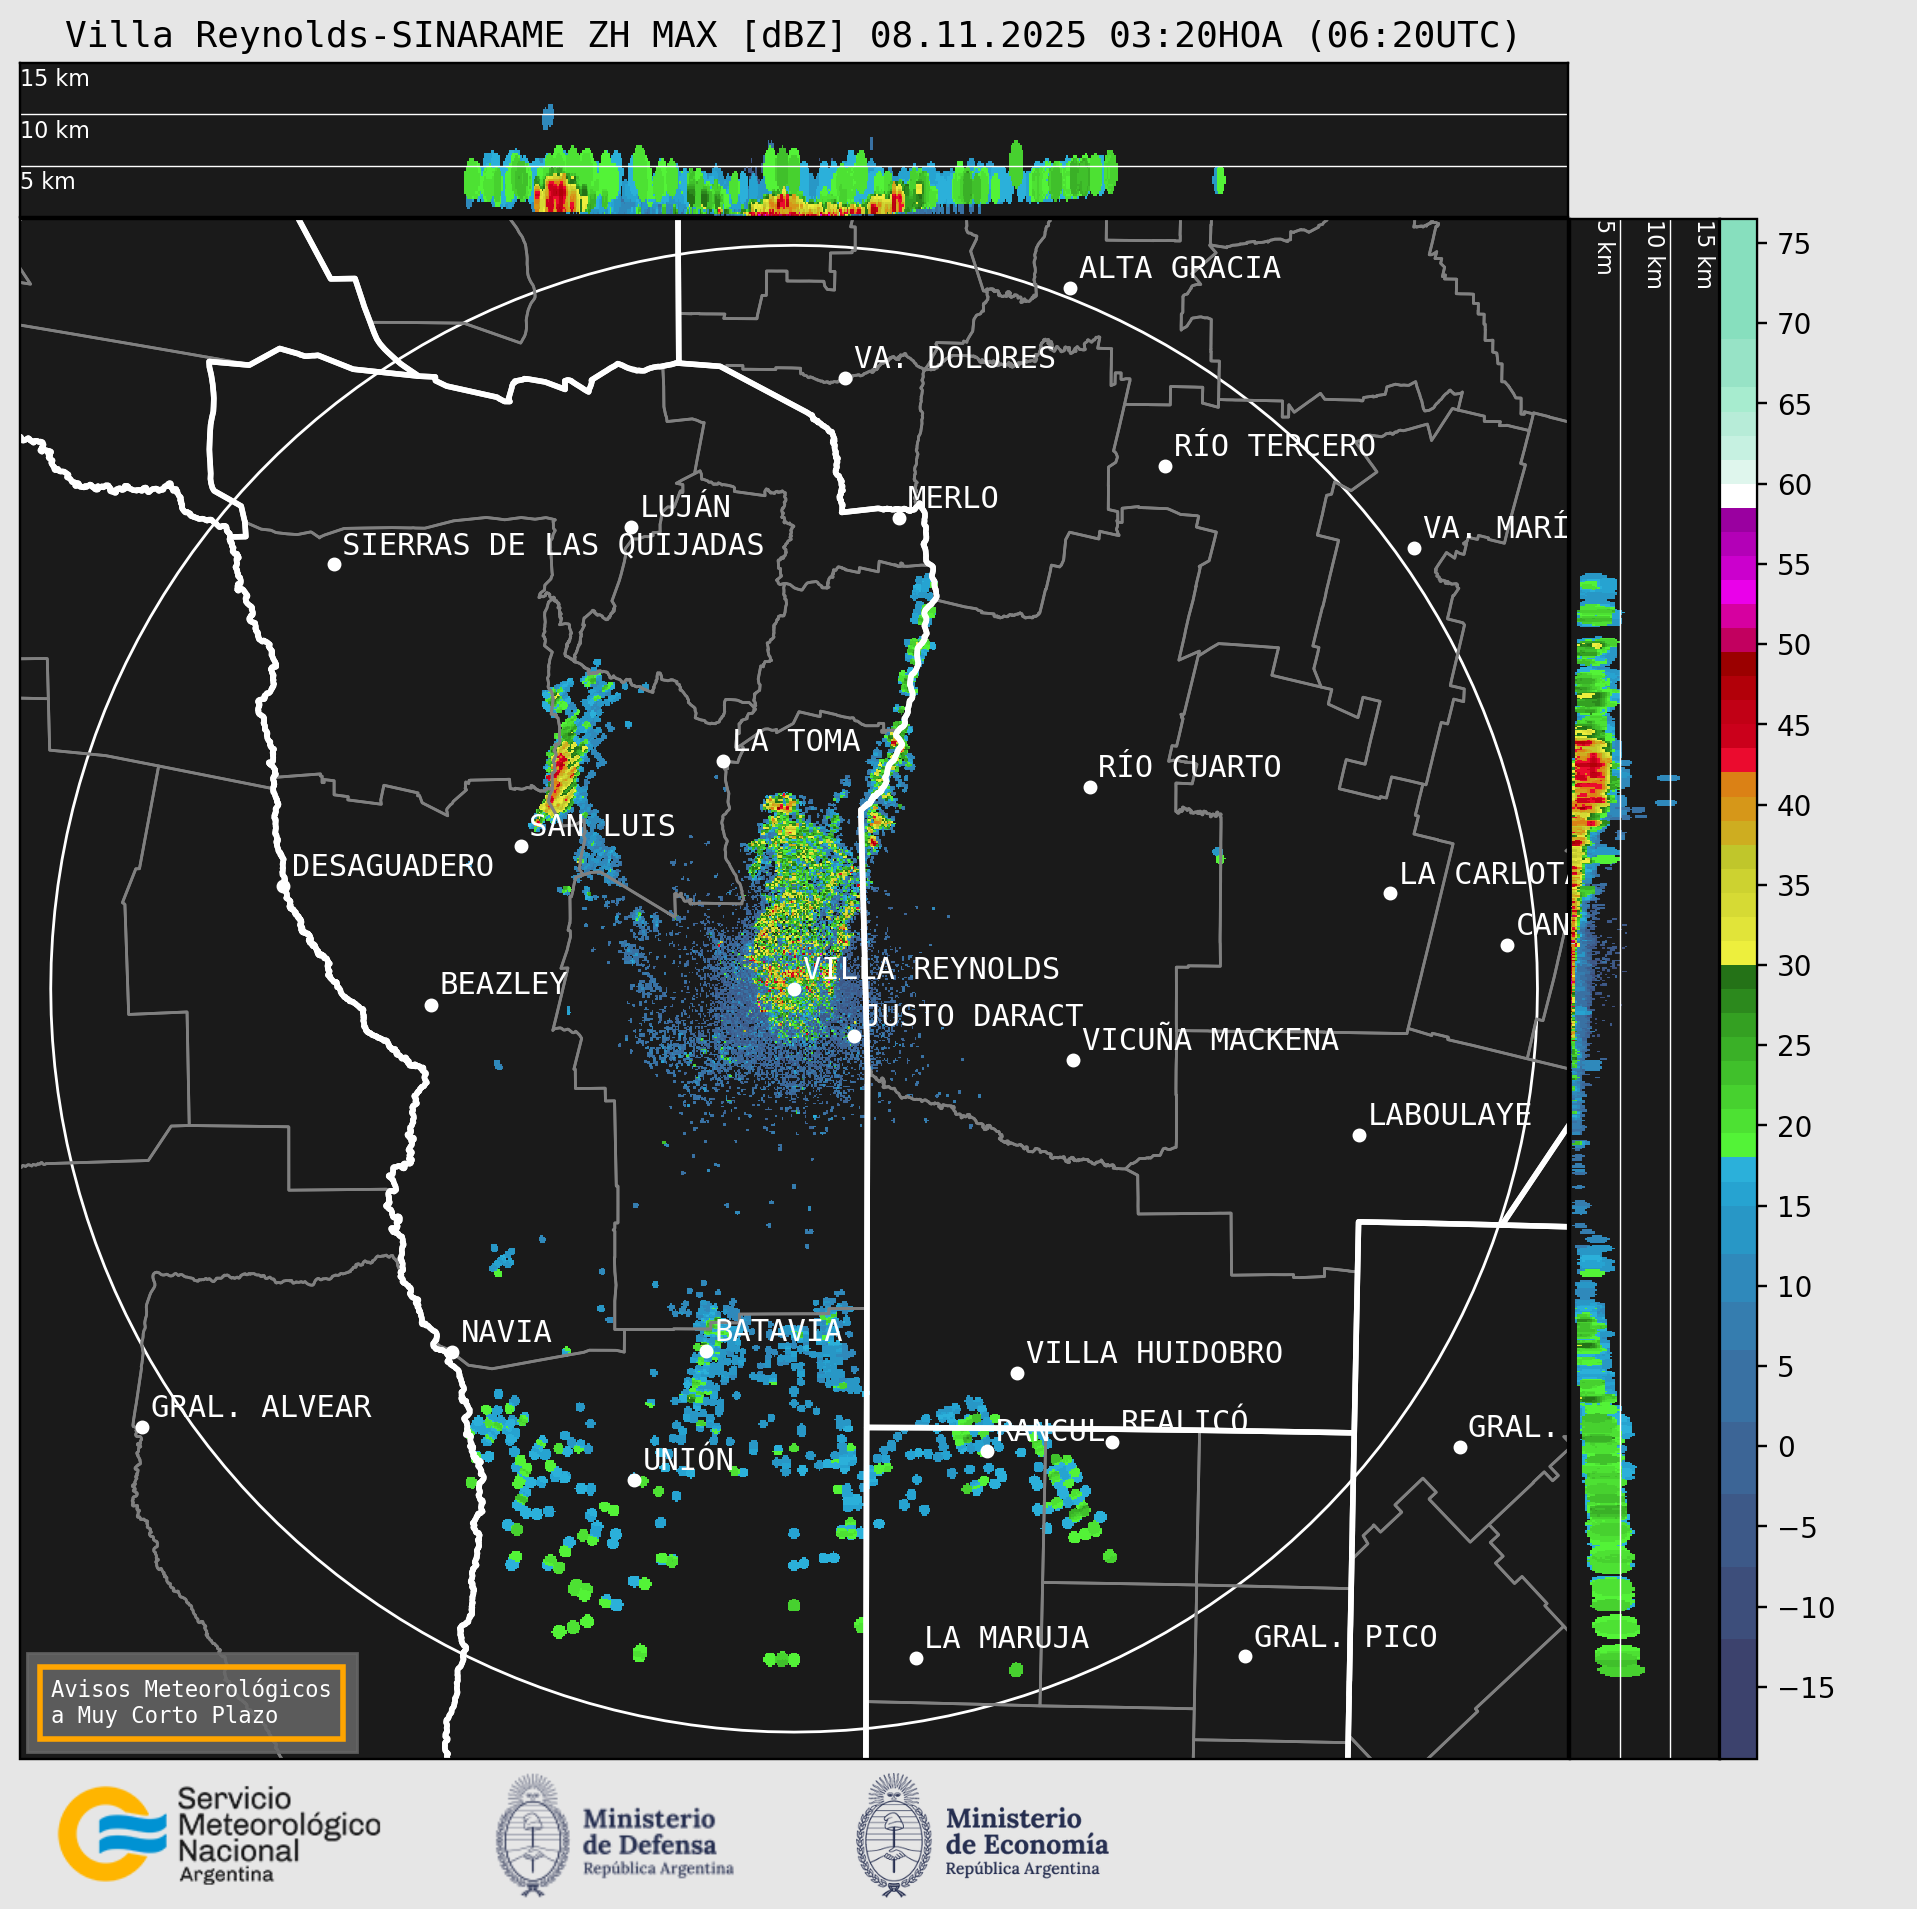Click the La Maruja marker dot
The height and width of the screenshot is (1909, 1917).
[916, 1658]
